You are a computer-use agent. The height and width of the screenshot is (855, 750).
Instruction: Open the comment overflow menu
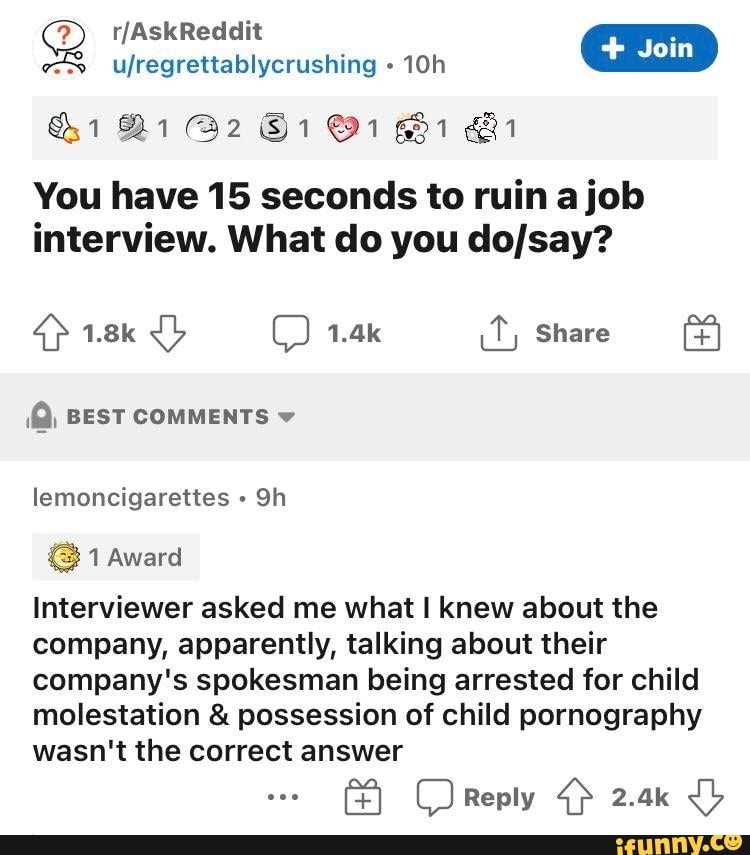click(x=282, y=797)
